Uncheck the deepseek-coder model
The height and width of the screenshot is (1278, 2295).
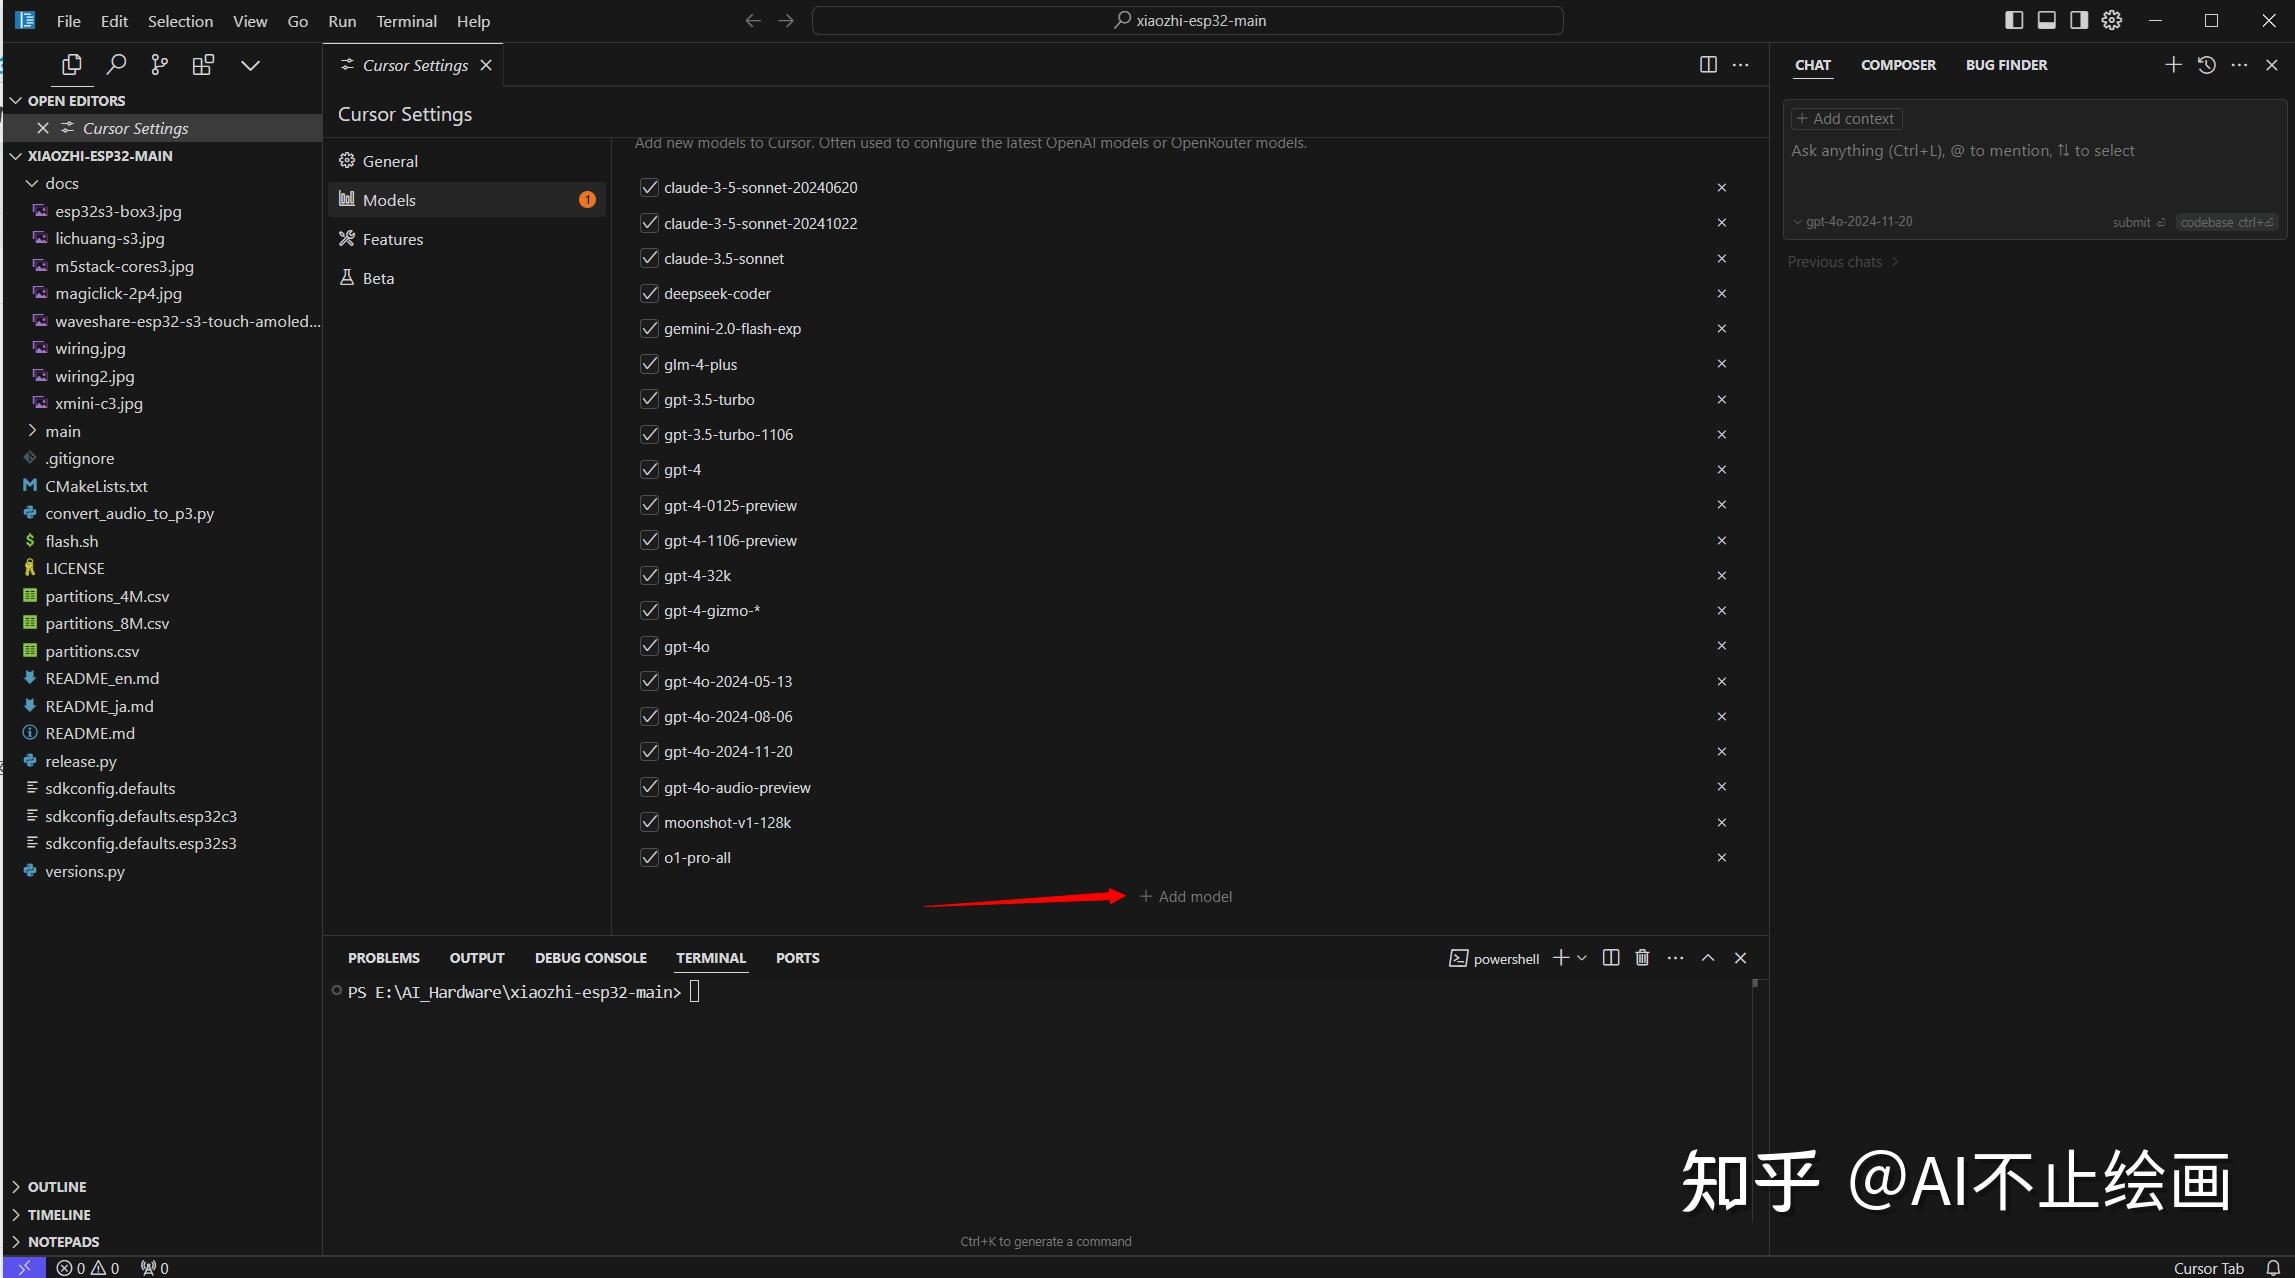tap(648, 293)
